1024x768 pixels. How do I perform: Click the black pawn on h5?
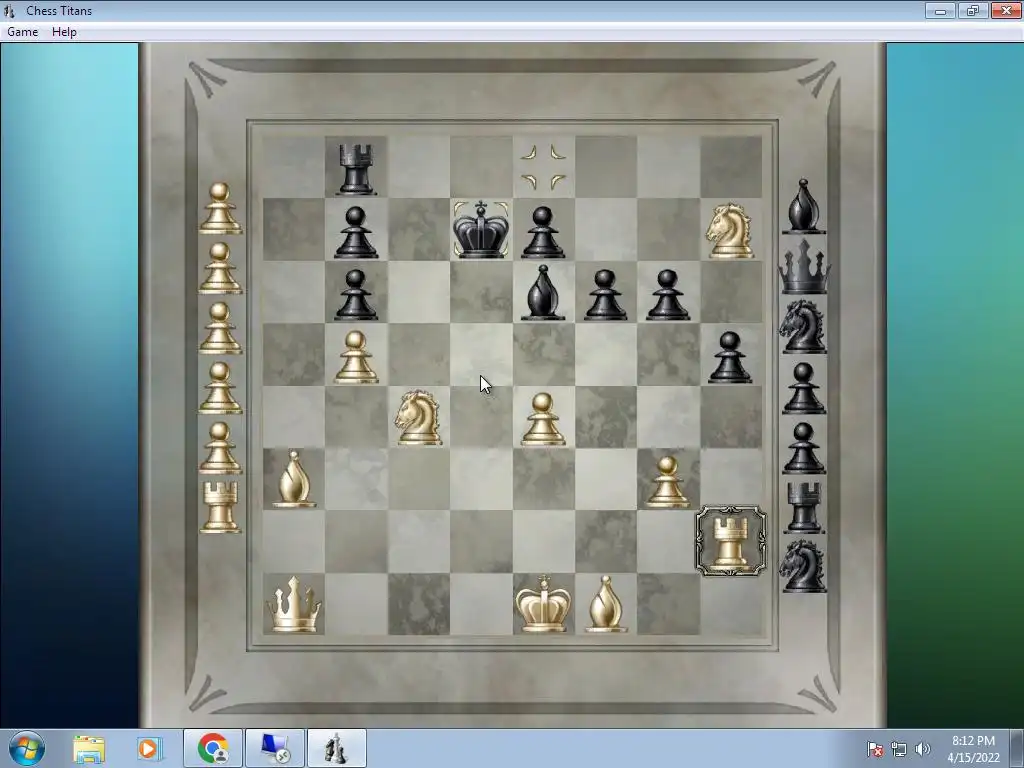pyautogui.click(x=730, y=357)
